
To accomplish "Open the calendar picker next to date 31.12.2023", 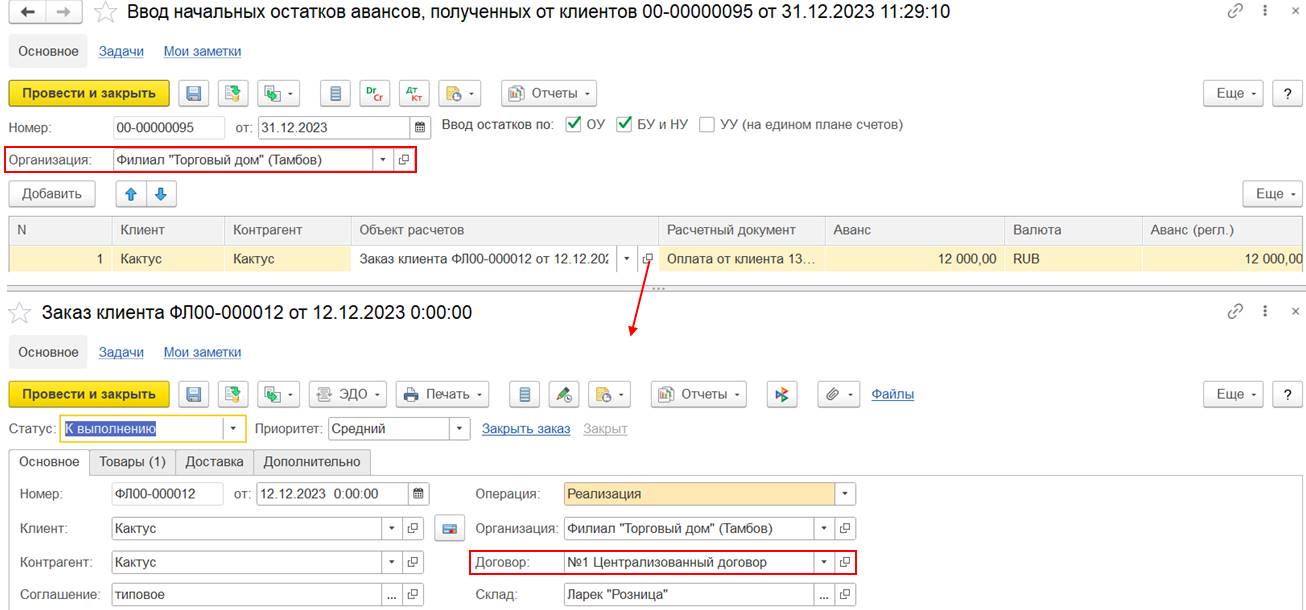I will click(419, 127).
